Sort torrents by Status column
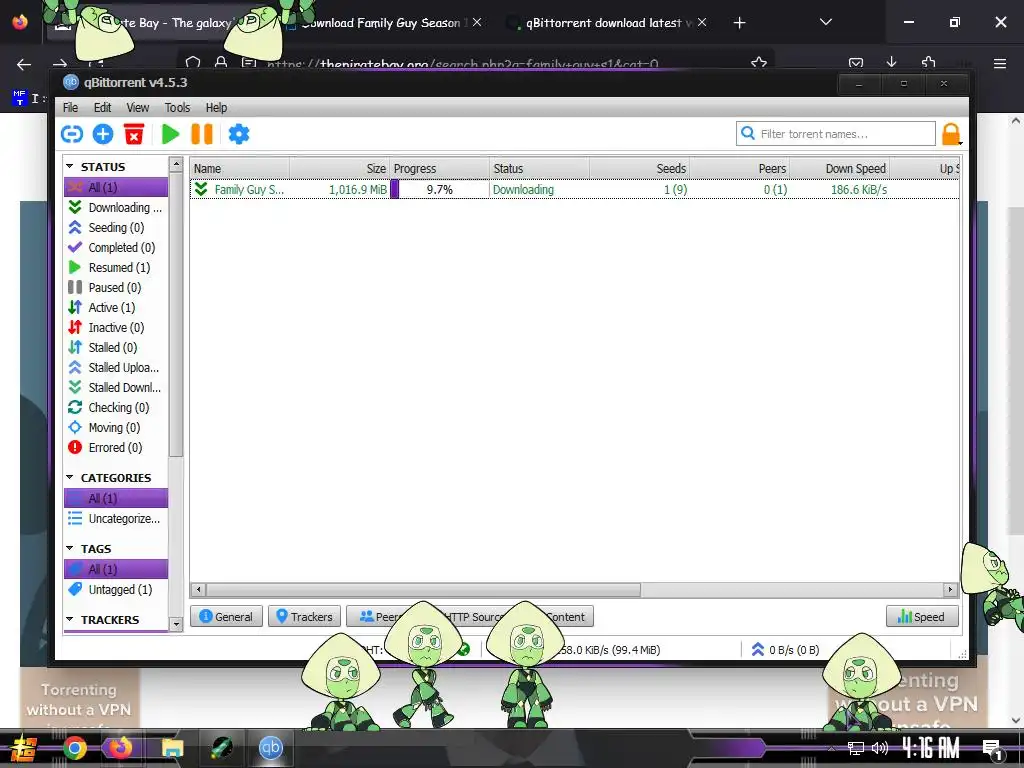The height and width of the screenshot is (768, 1024). [x=539, y=168]
